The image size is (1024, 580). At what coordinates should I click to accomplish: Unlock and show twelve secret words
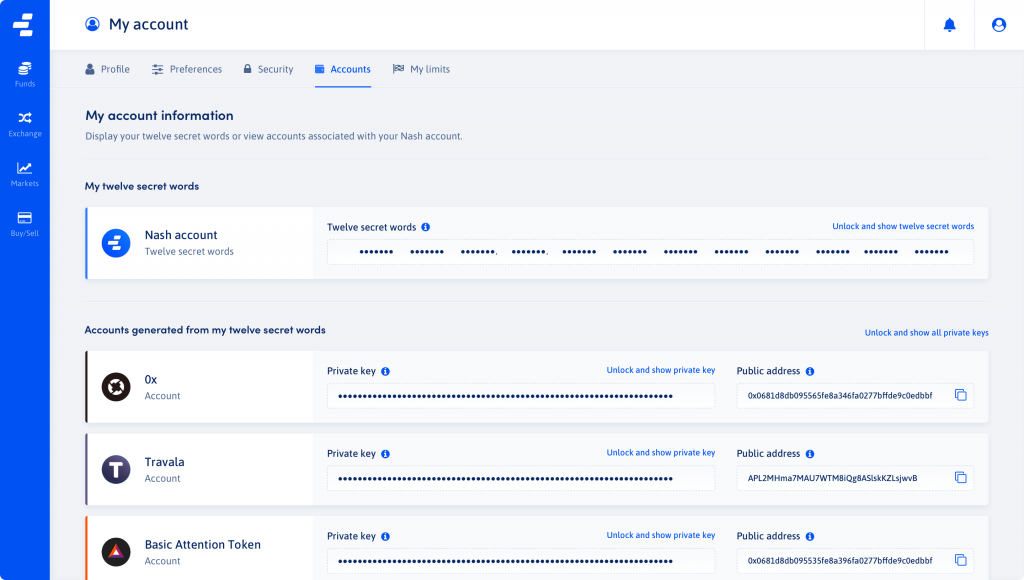(x=902, y=226)
